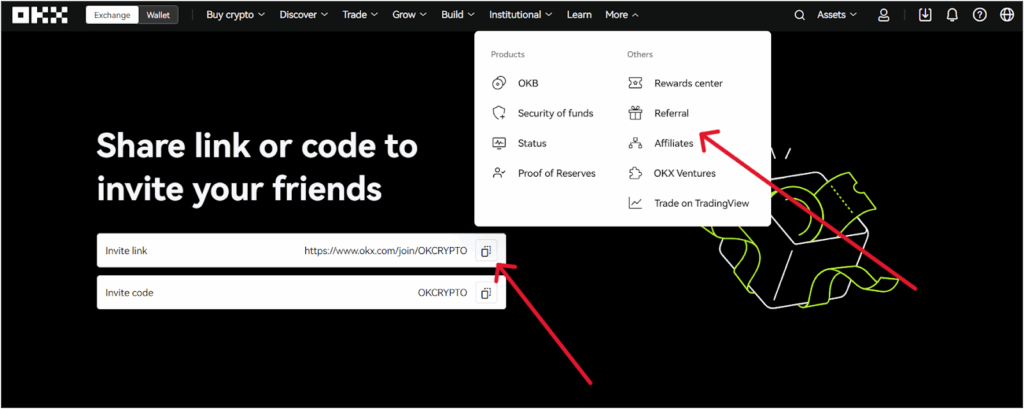Open the search magnifier icon
This screenshot has height=409, width=1024.
799,15
